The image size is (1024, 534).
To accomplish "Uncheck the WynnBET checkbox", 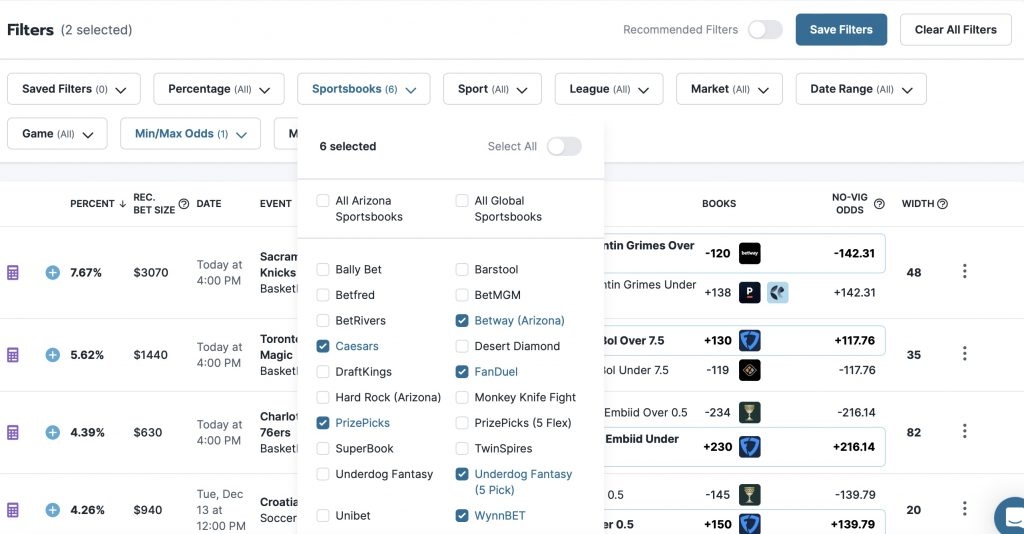I will (x=462, y=516).
